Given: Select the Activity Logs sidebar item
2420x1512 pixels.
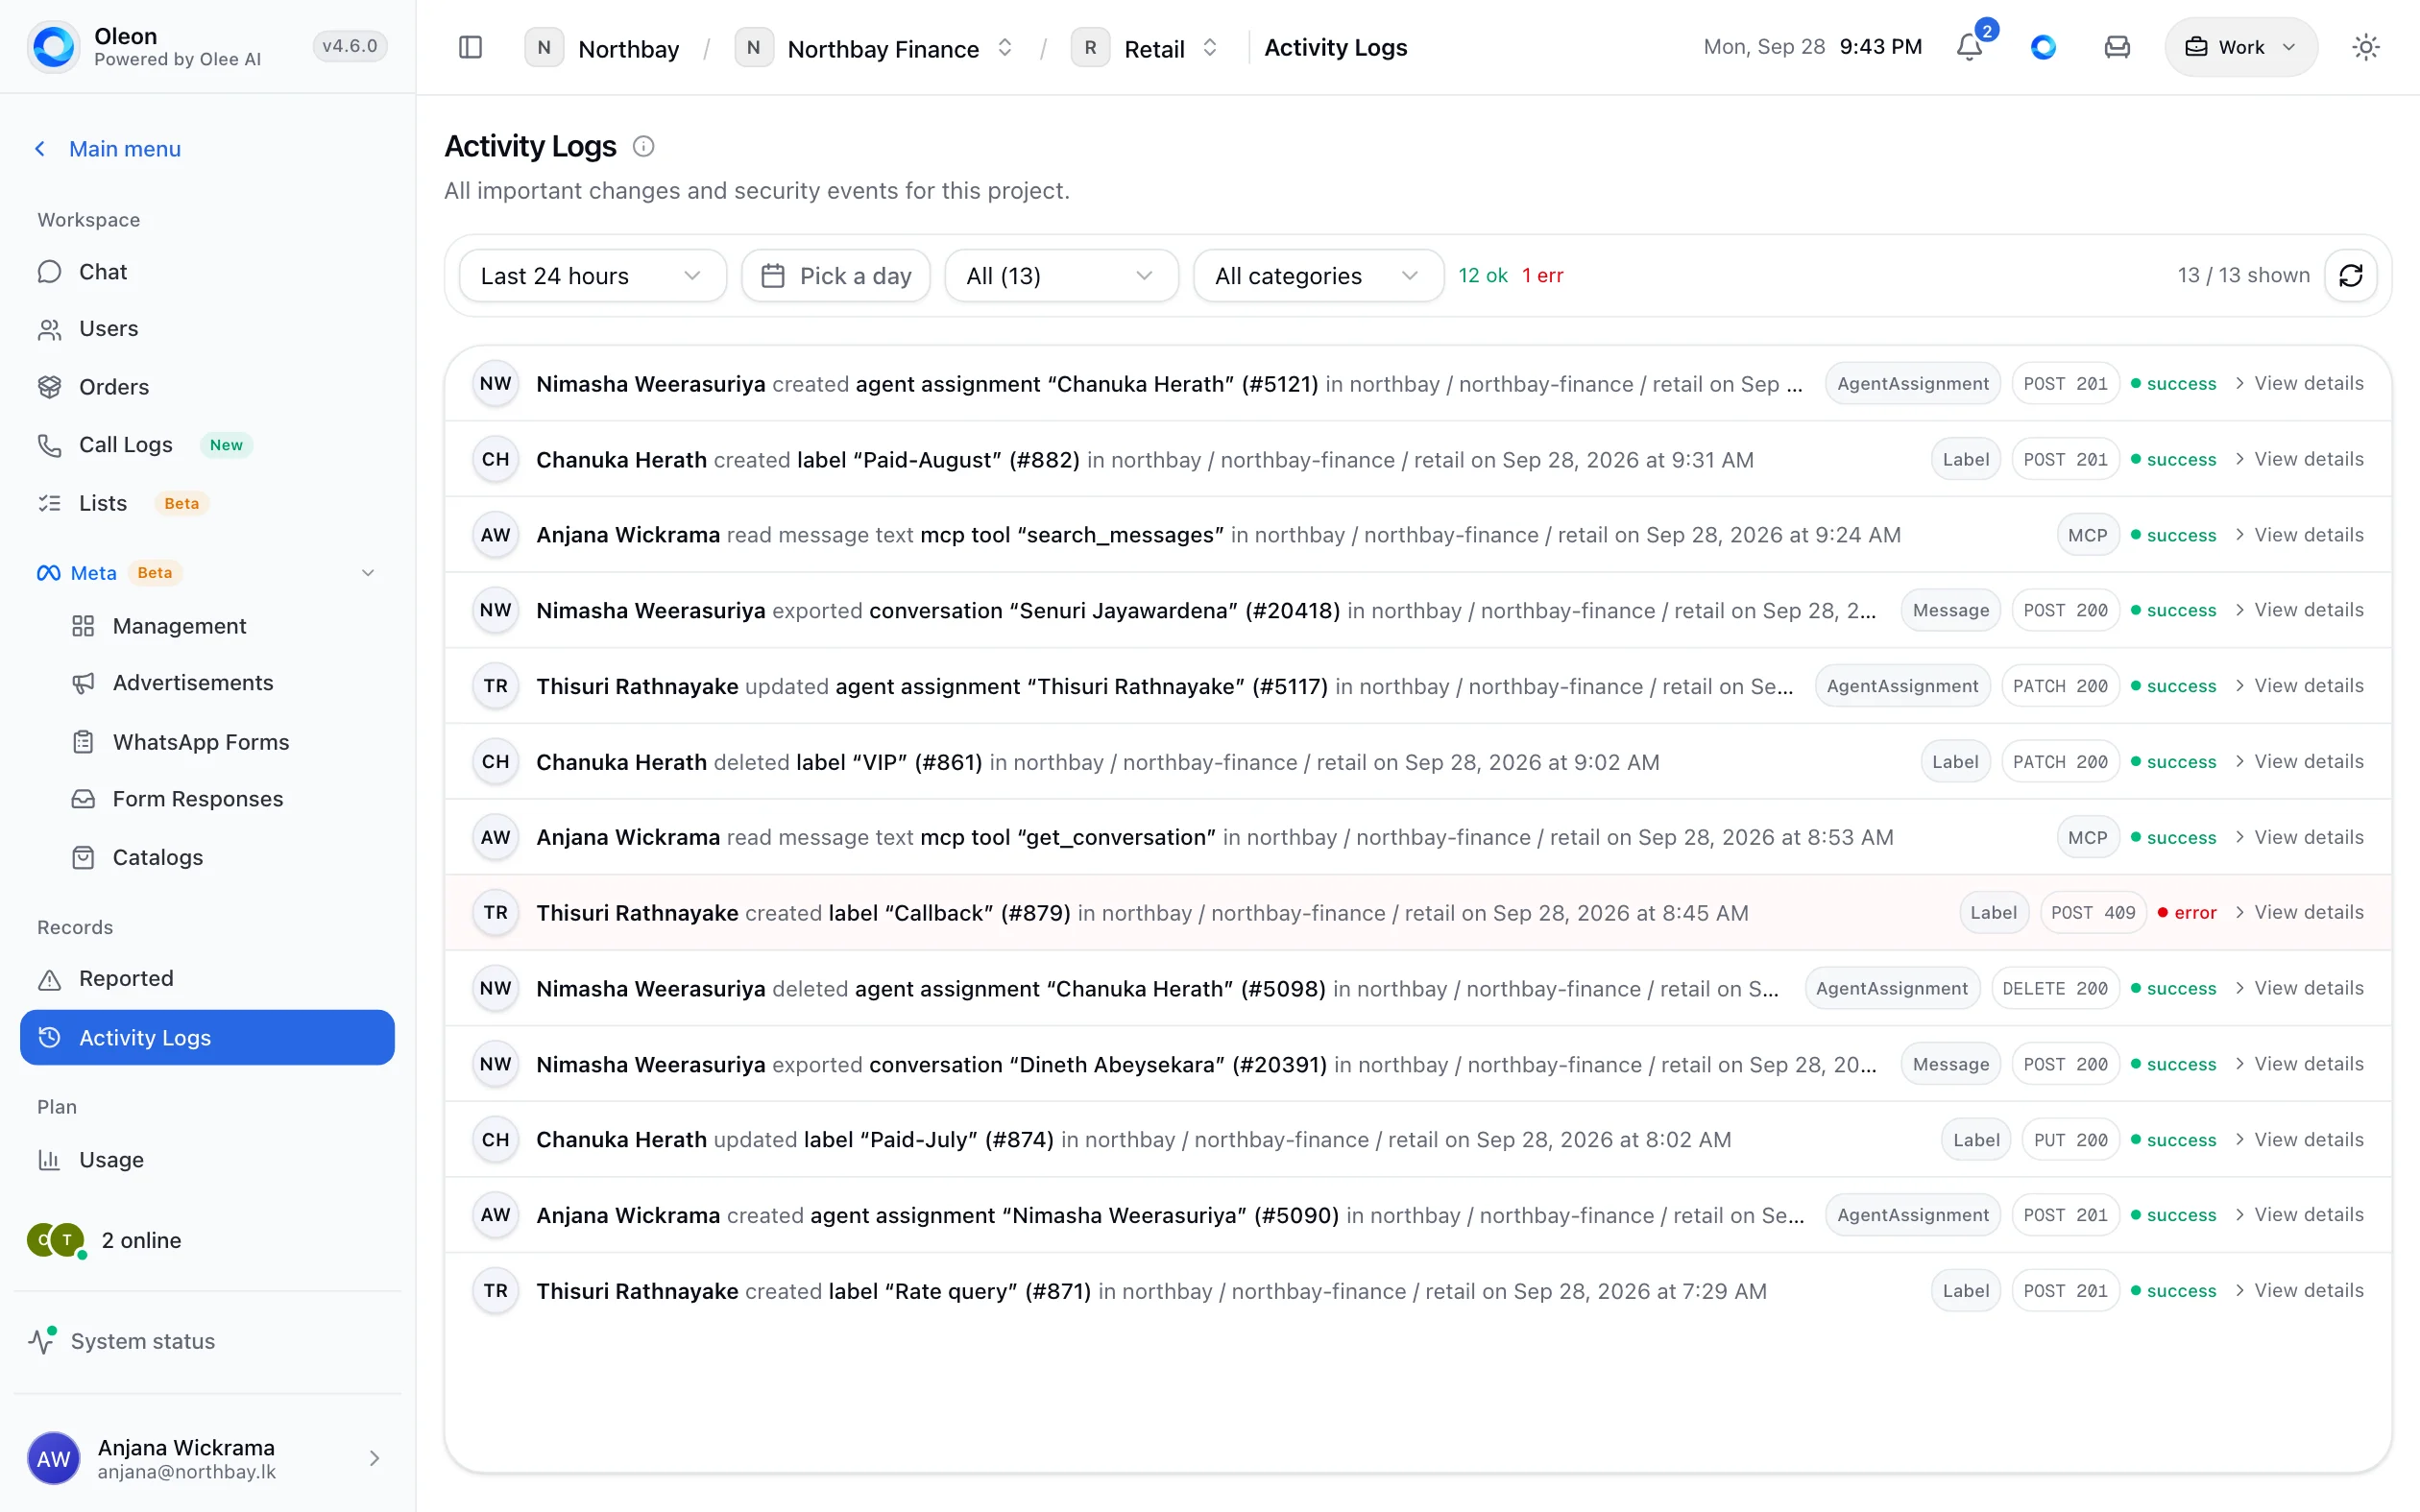Looking at the screenshot, I should click(207, 1038).
